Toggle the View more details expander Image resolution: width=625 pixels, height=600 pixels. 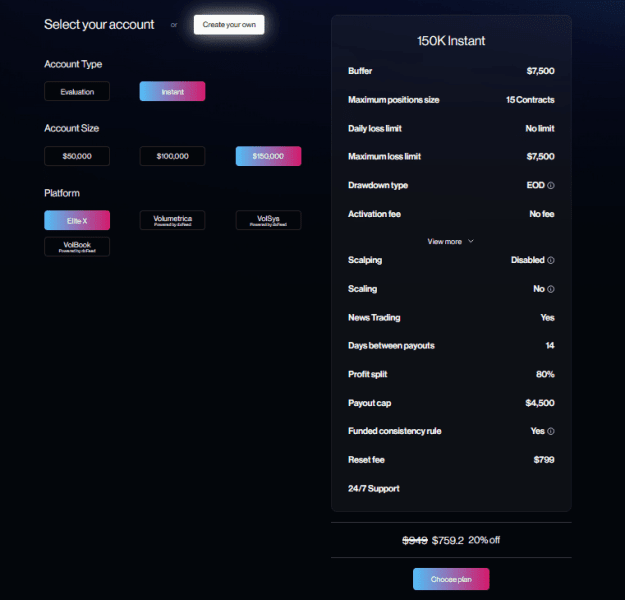pos(450,242)
